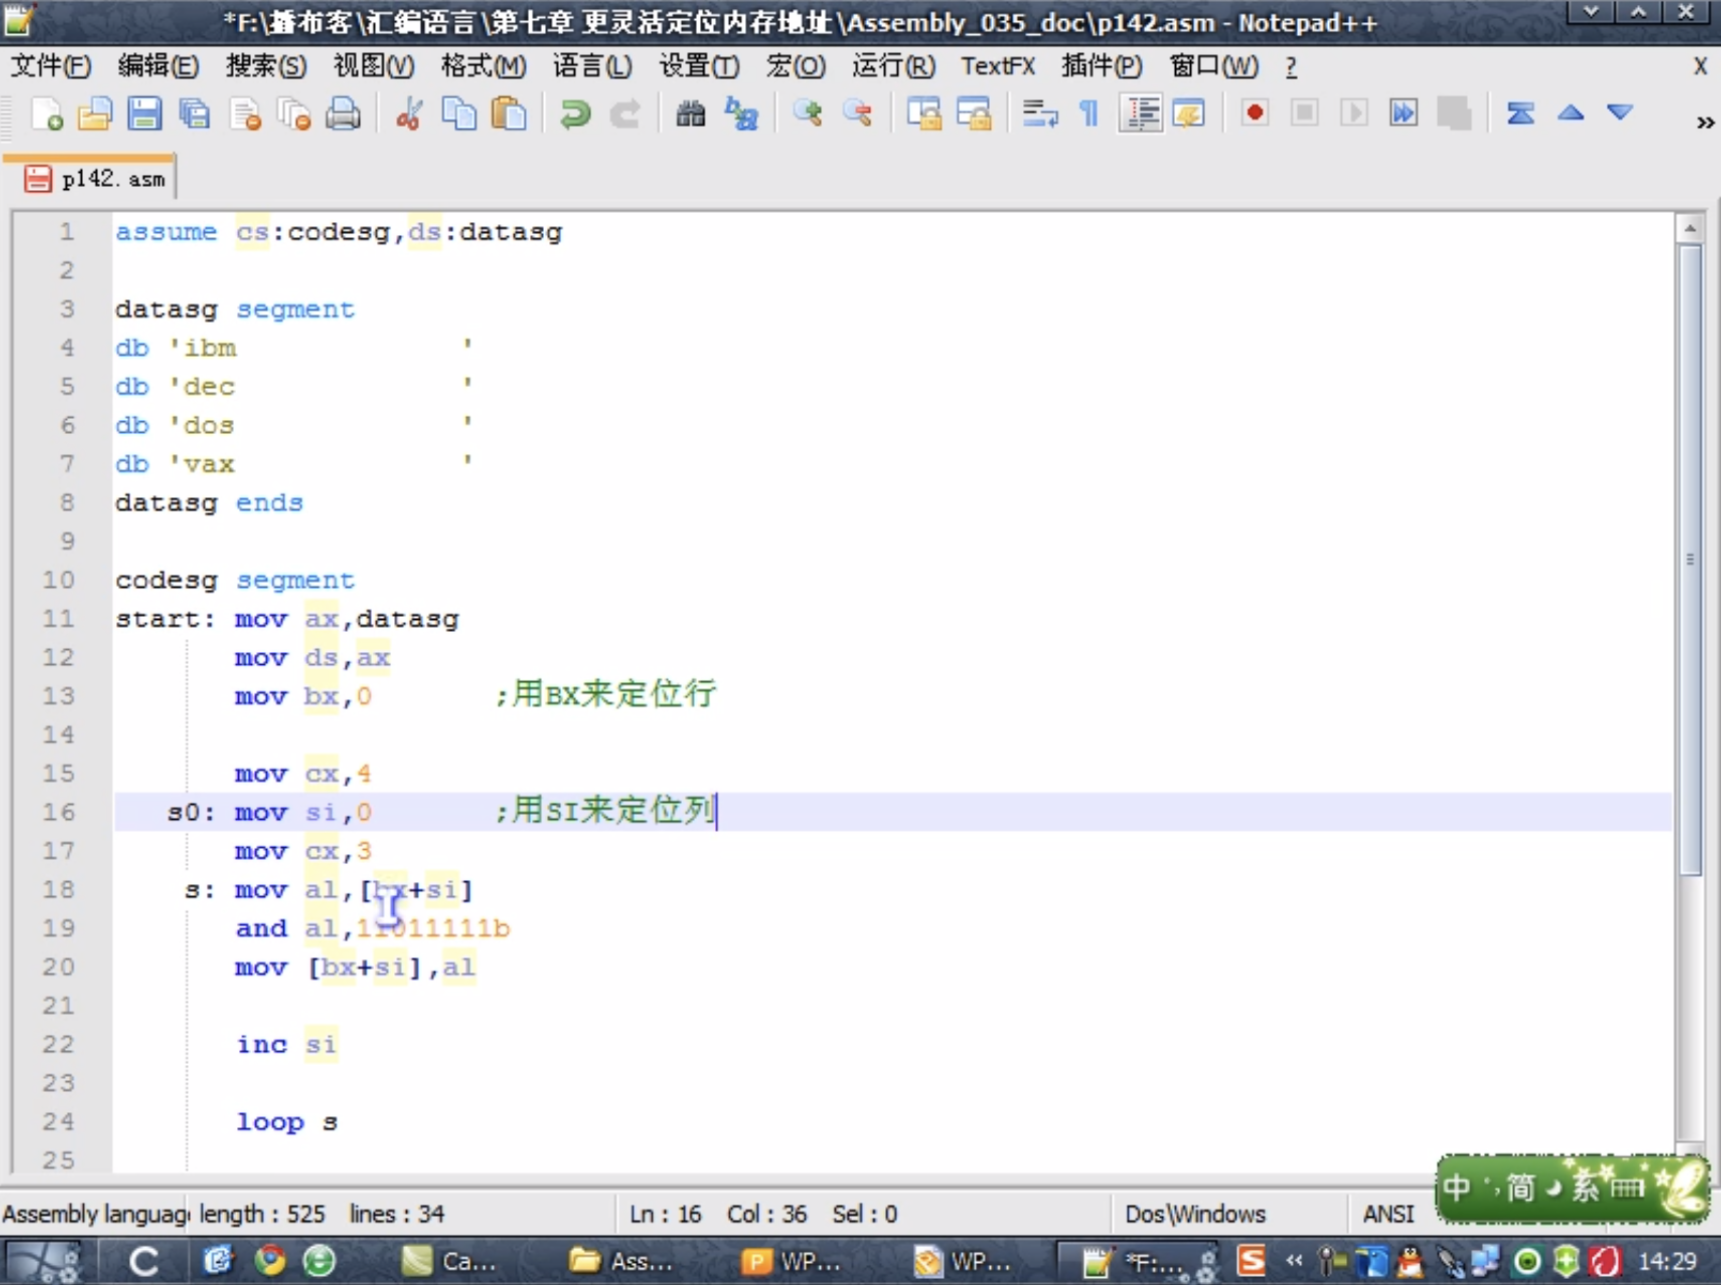This screenshot has width=1721, height=1285.
Task: Click the Open file folder icon
Action: pyautogui.click(x=95, y=114)
